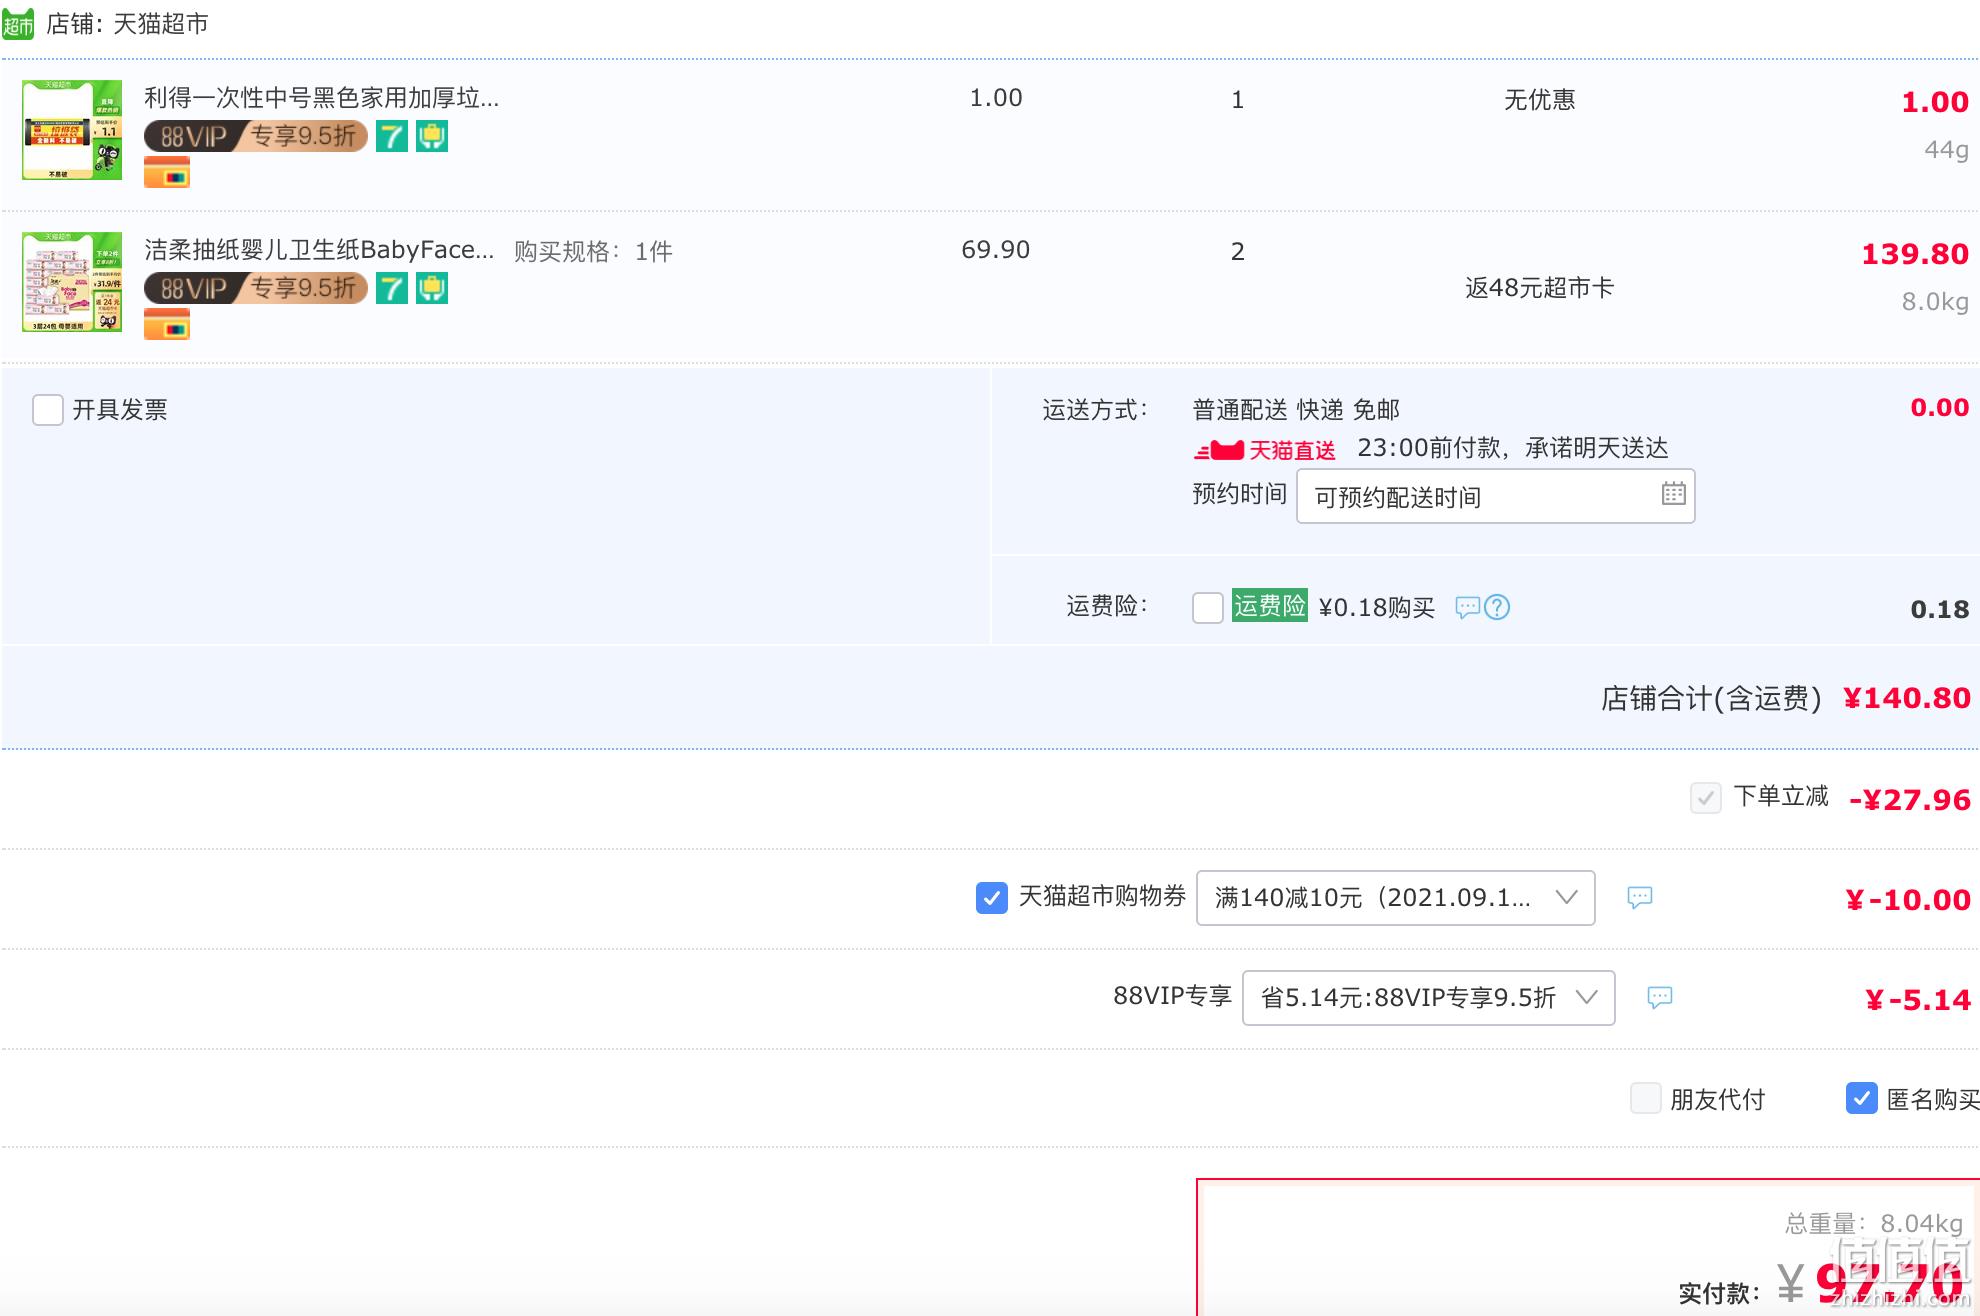Viewport: 1980px width, 1316px height.
Task: Click the 139.80 subtotal amount
Action: click(x=1914, y=254)
